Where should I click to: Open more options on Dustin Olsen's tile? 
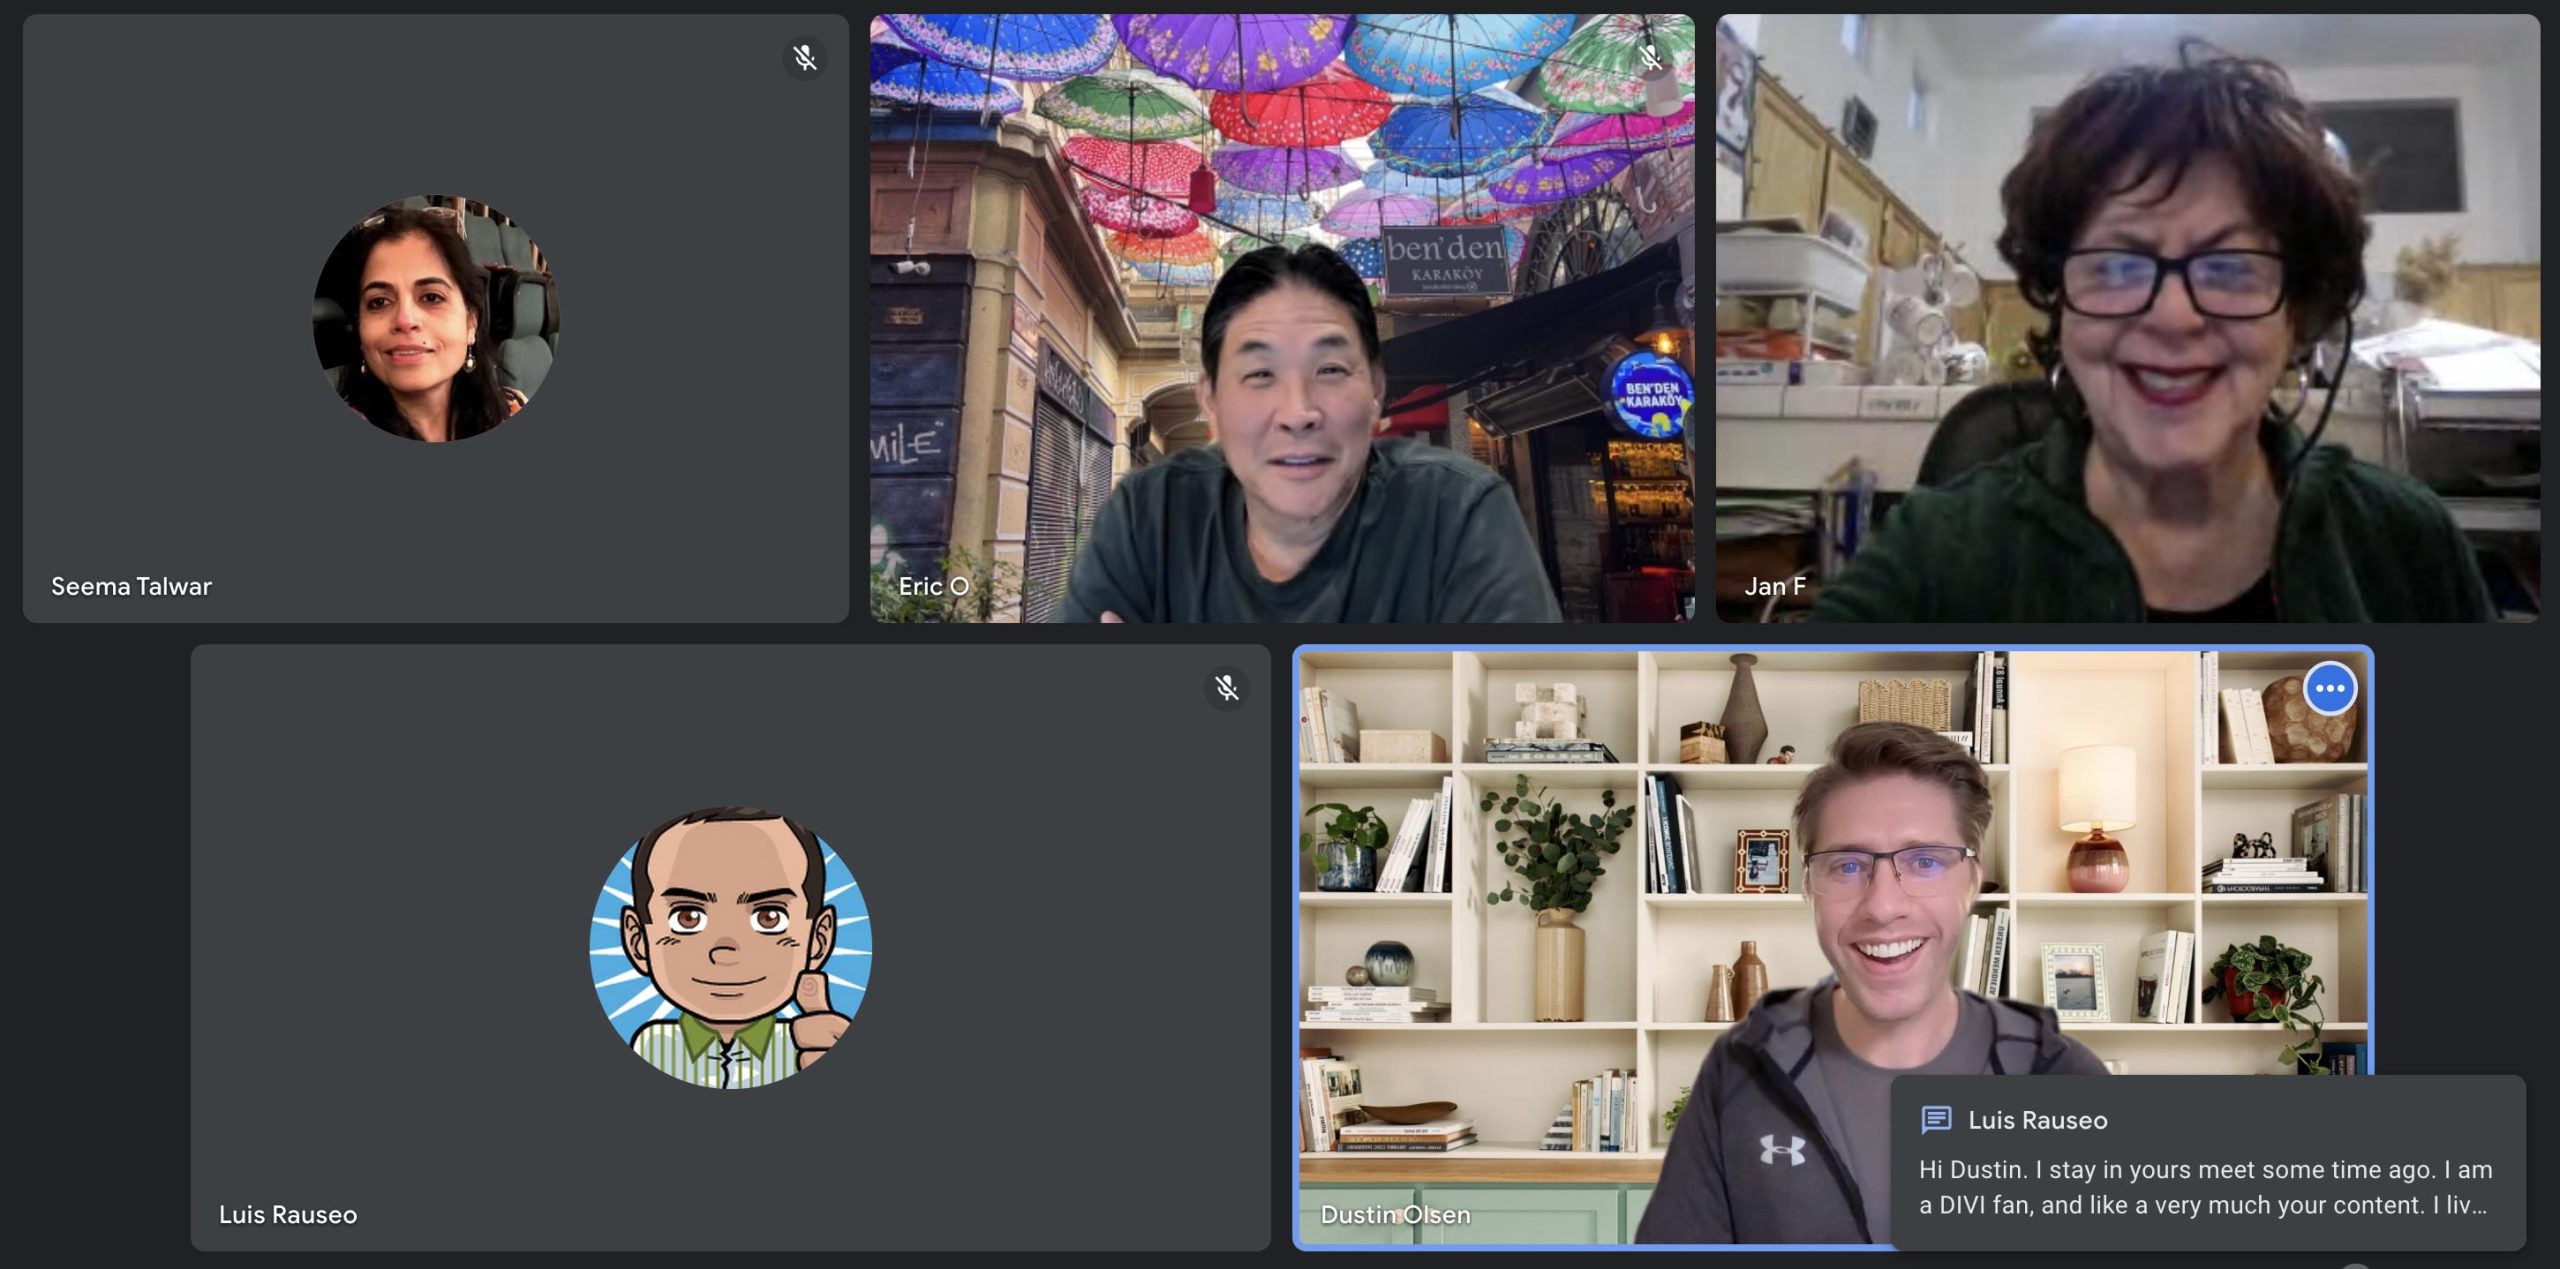pyautogui.click(x=2329, y=688)
